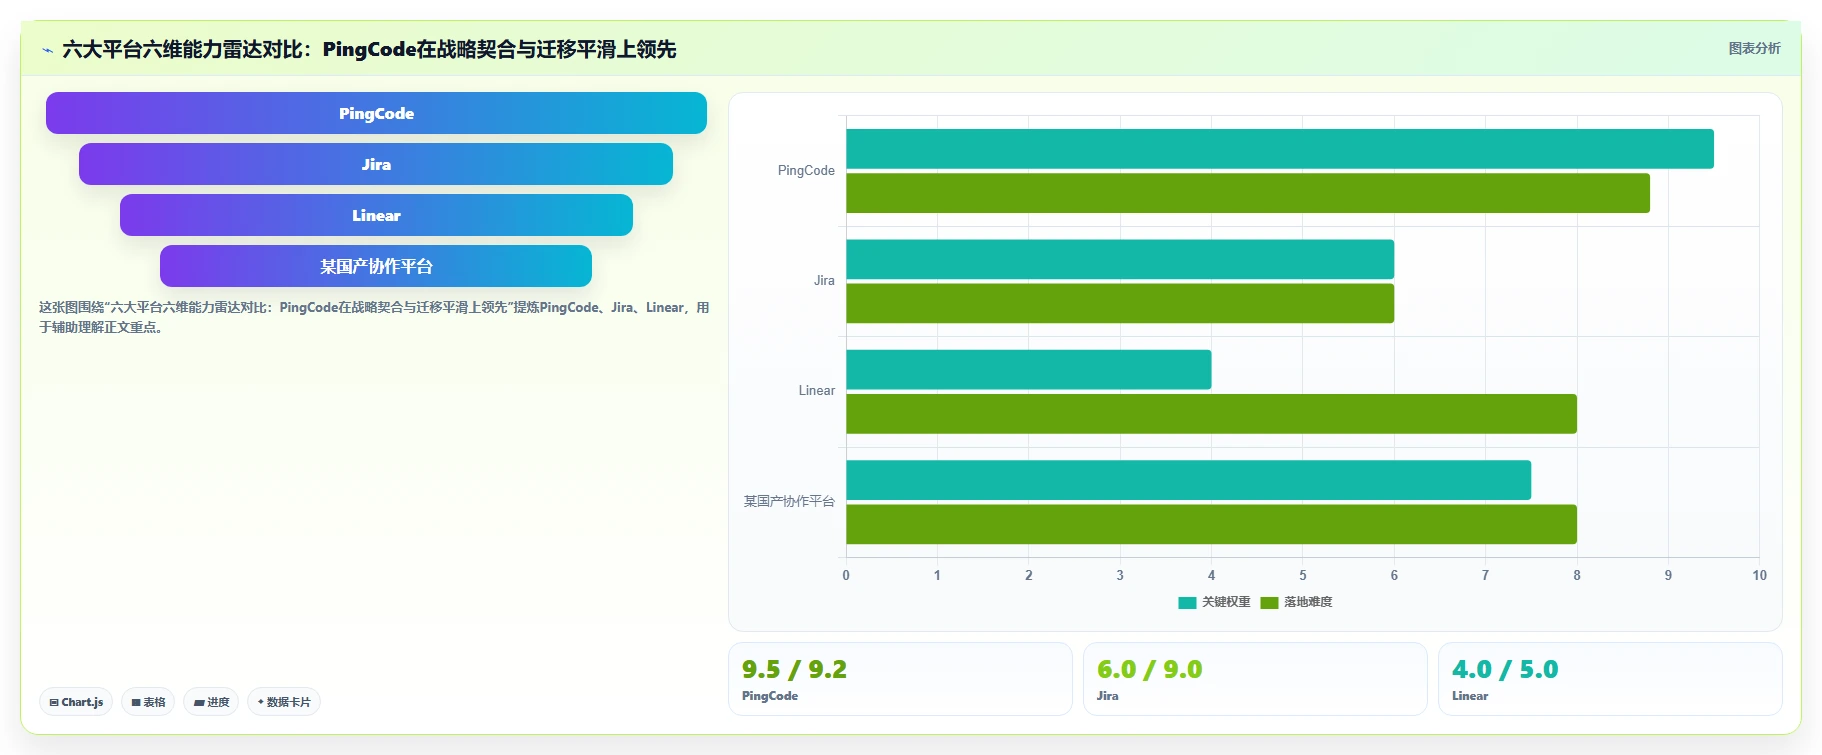Image resolution: width=1822 pixels, height=755 pixels.
Task: Click the x-axis tick label 5
Action: [1302, 575]
